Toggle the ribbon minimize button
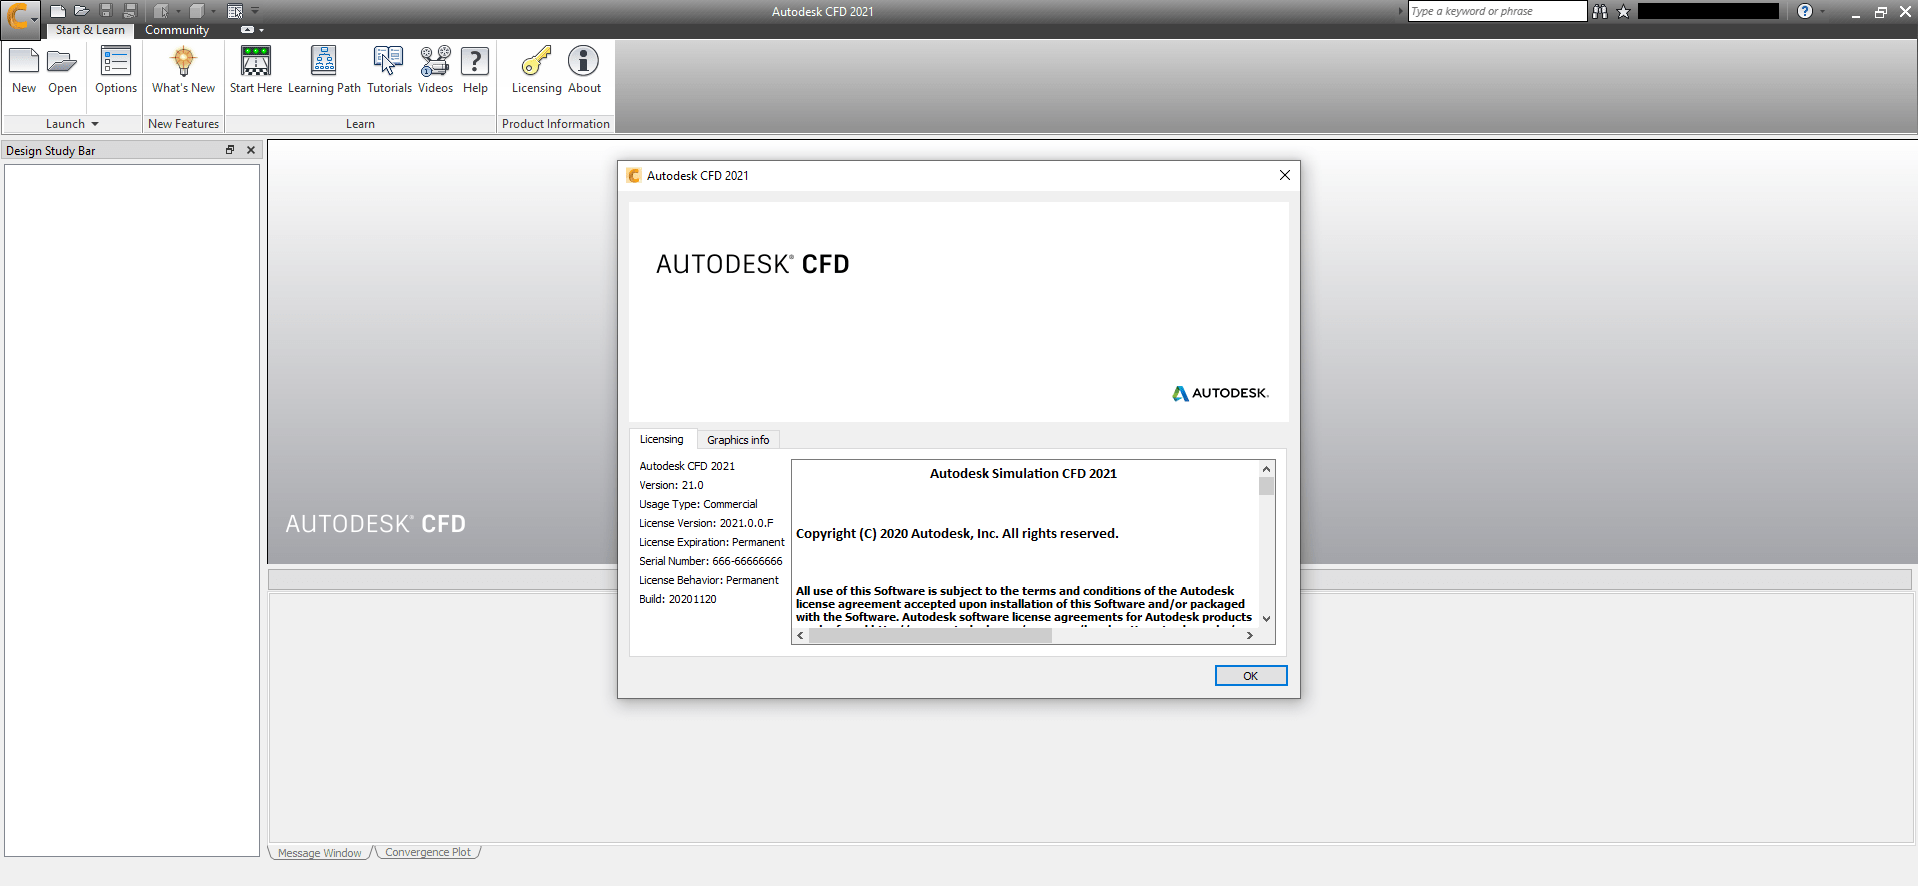This screenshot has width=1918, height=886. coord(247,30)
